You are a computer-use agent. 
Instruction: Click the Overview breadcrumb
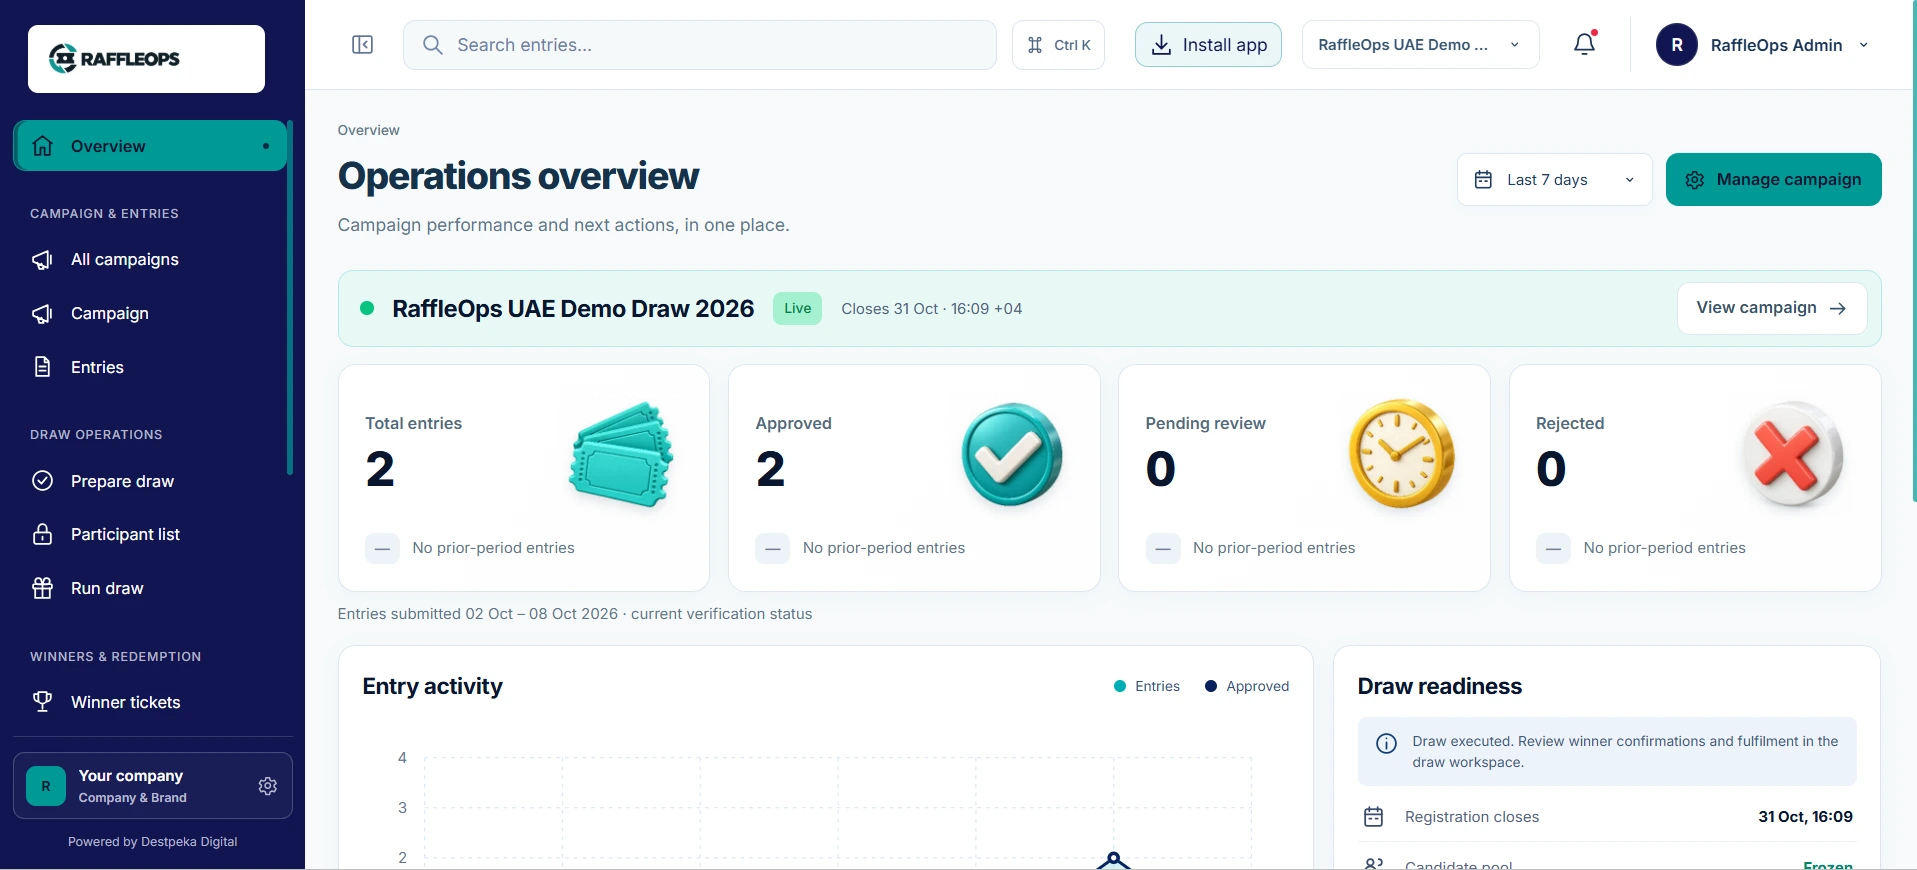tap(368, 130)
